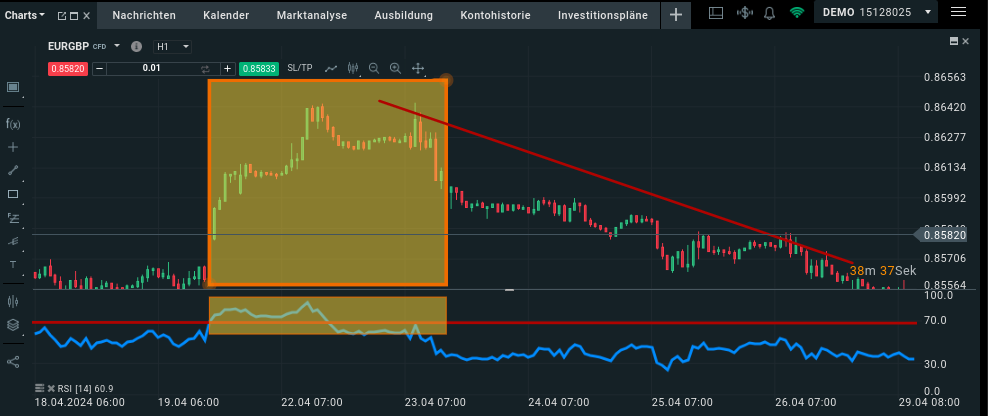Minimize the chart window pane
The image size is (988, 416).
point(954,41)
